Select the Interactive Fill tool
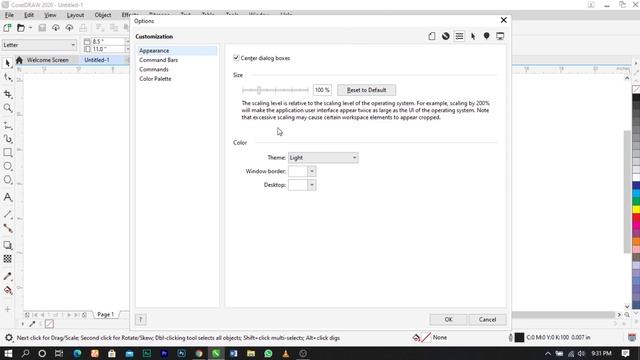 [x=7, y=290]
